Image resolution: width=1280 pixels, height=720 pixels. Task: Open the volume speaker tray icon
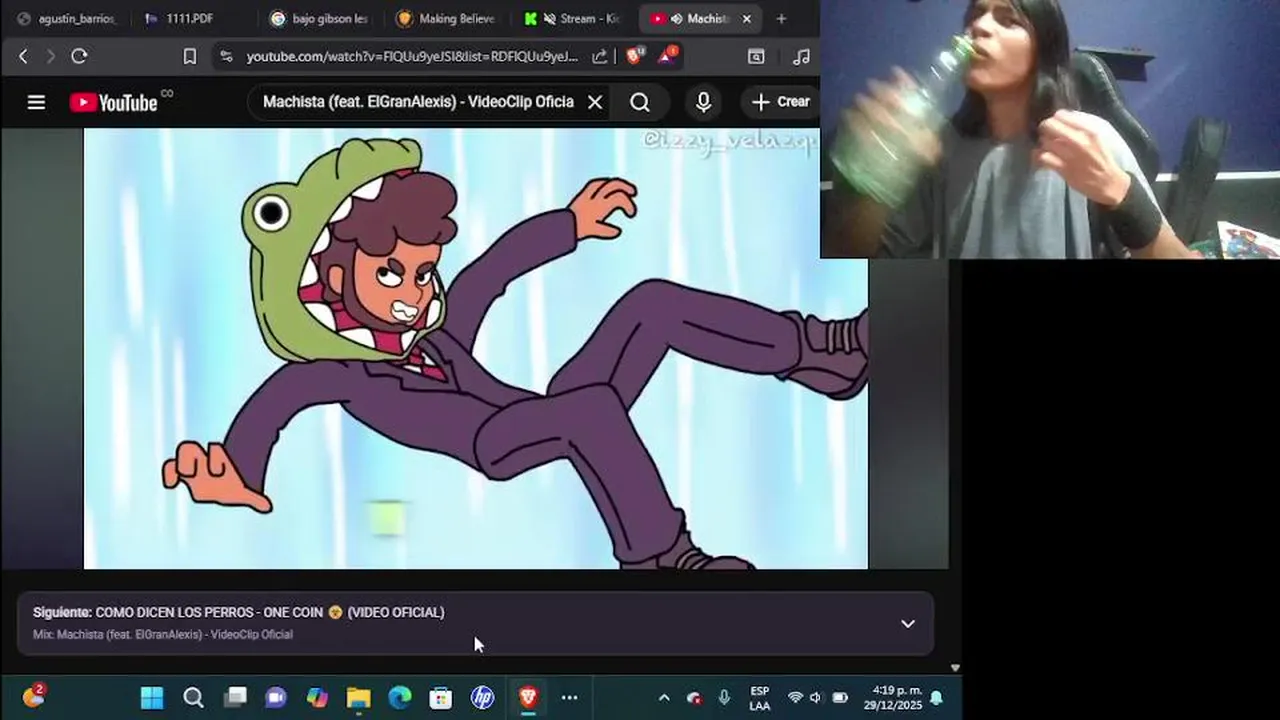pyautogui.click(x=815, y=697)
